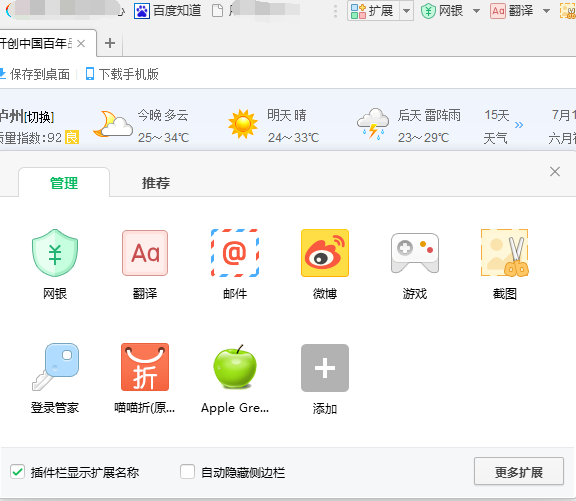Open the 邮件 mail extension icon
576x501 pixels.
tap(235, 253)
